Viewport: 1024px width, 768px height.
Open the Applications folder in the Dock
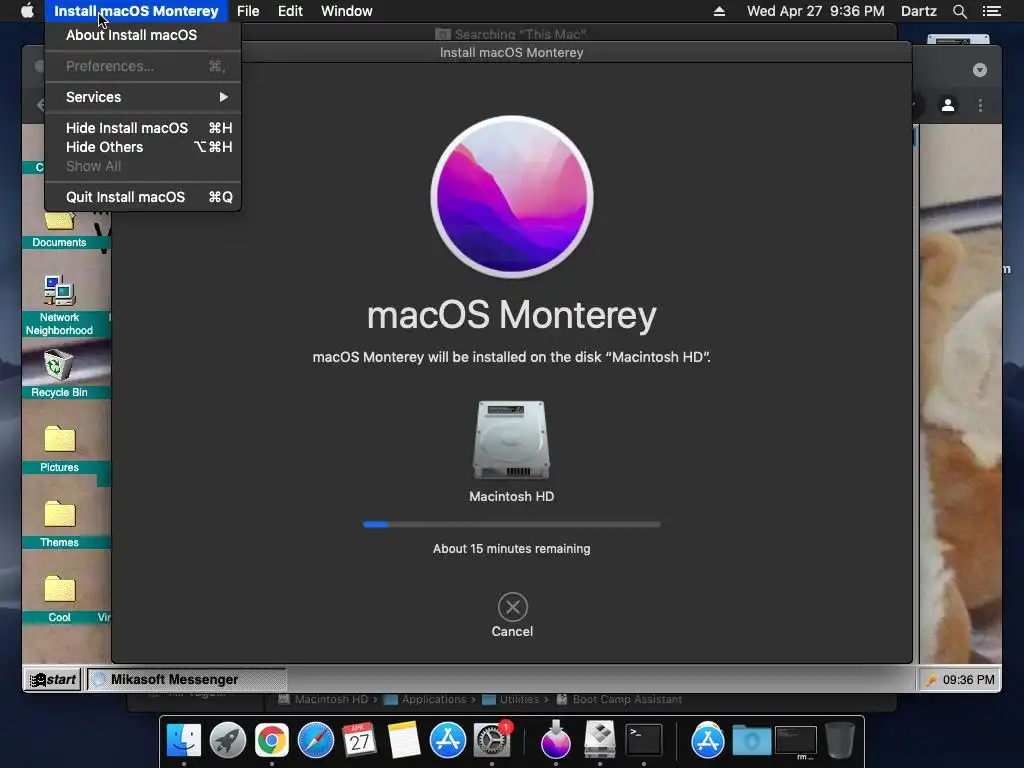[708, 740]
